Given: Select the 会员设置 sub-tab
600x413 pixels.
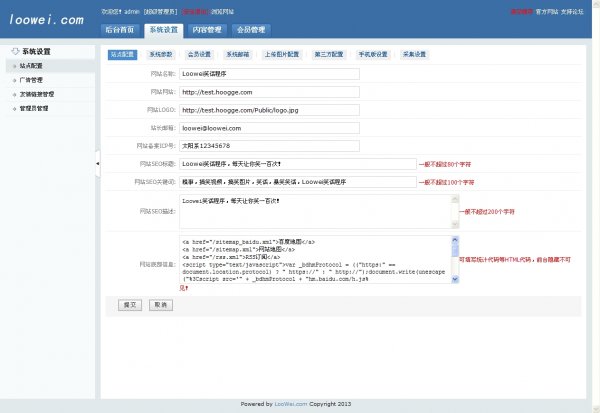Looking at the screenshot, I should point(199,55).
